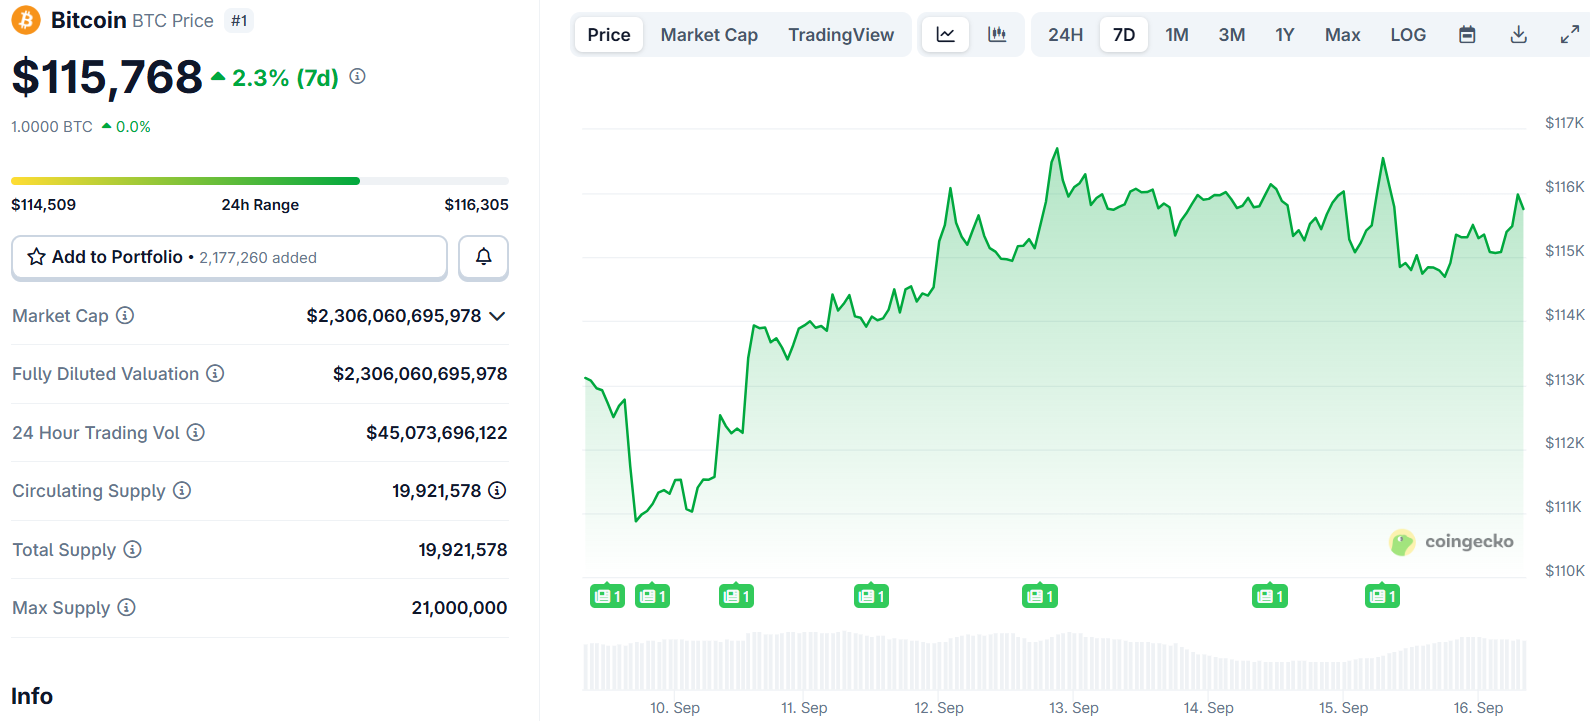Screen dimensions: 1590x721
Task: Open Market Cap info tooltip icon
Action: tap(125, 316)
